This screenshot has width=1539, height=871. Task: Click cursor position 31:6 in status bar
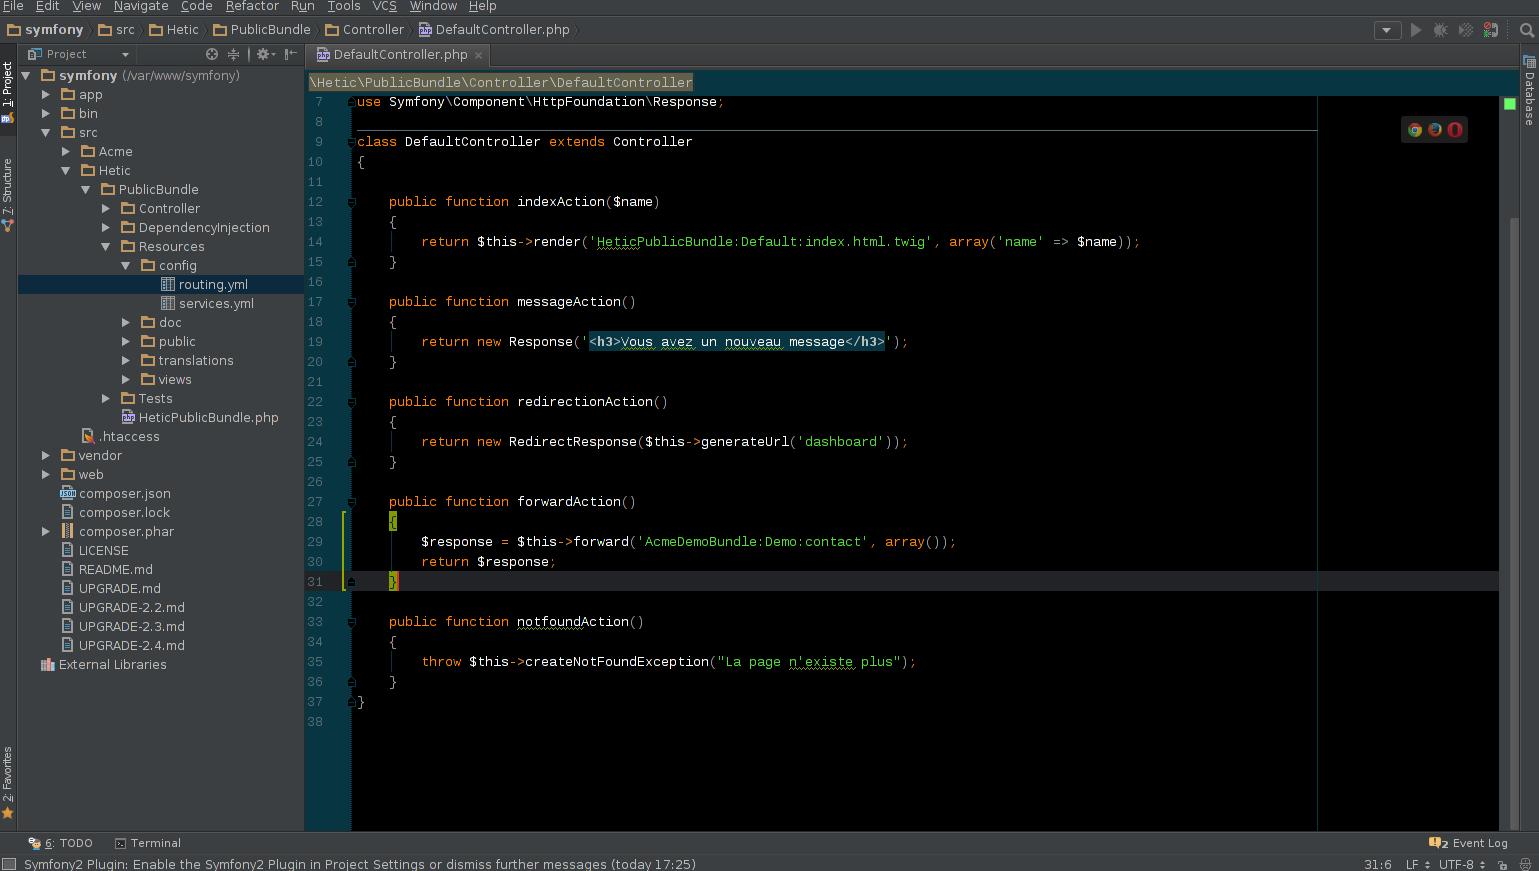(x=1378, y=864)
